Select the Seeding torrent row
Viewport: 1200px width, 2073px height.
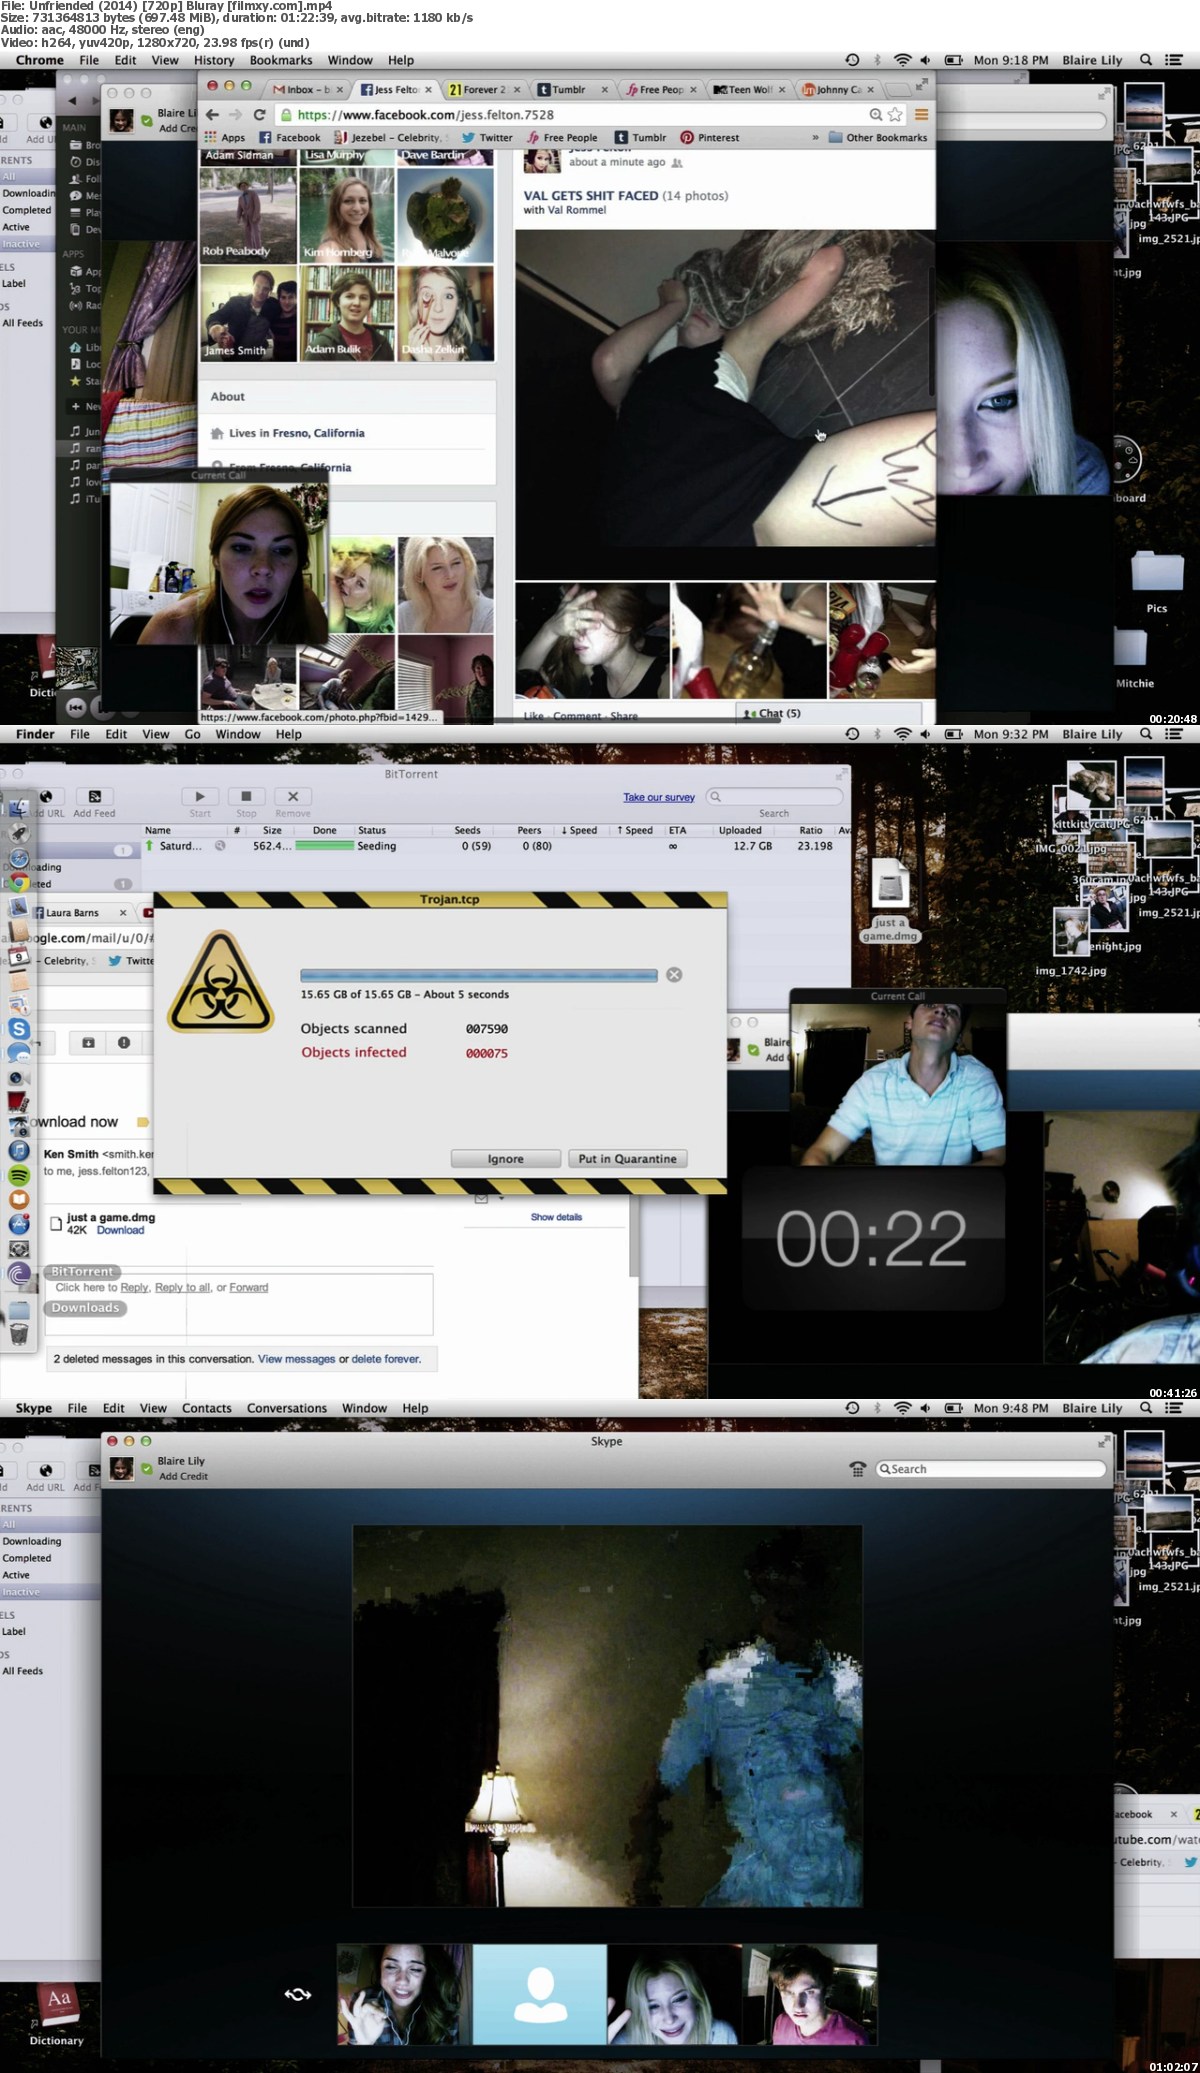point(495,846)
